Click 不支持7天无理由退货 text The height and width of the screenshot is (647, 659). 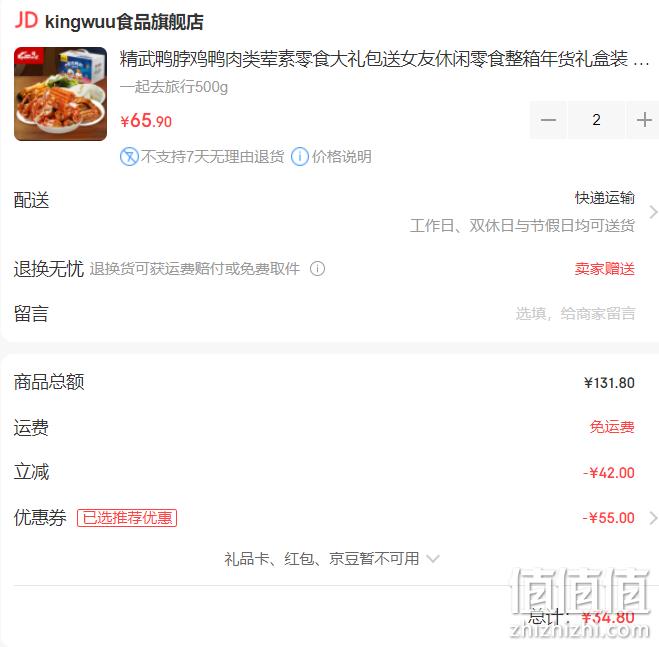pos(213,157)
